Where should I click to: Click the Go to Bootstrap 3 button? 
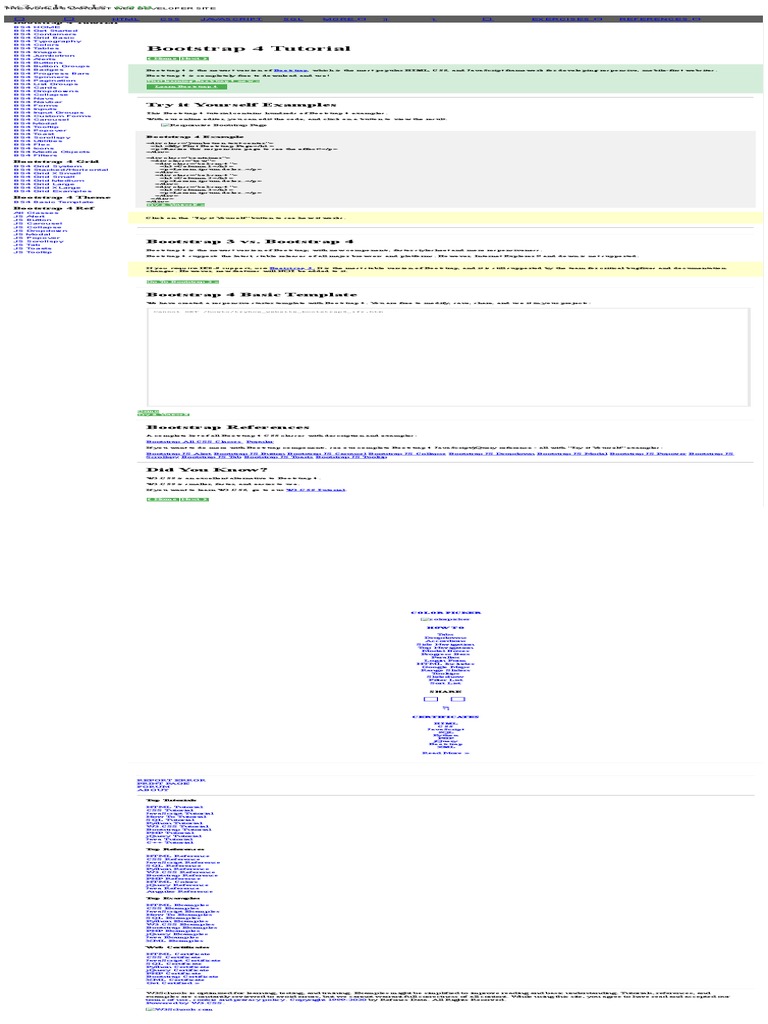pyautogui.click(x=183, y=281)
